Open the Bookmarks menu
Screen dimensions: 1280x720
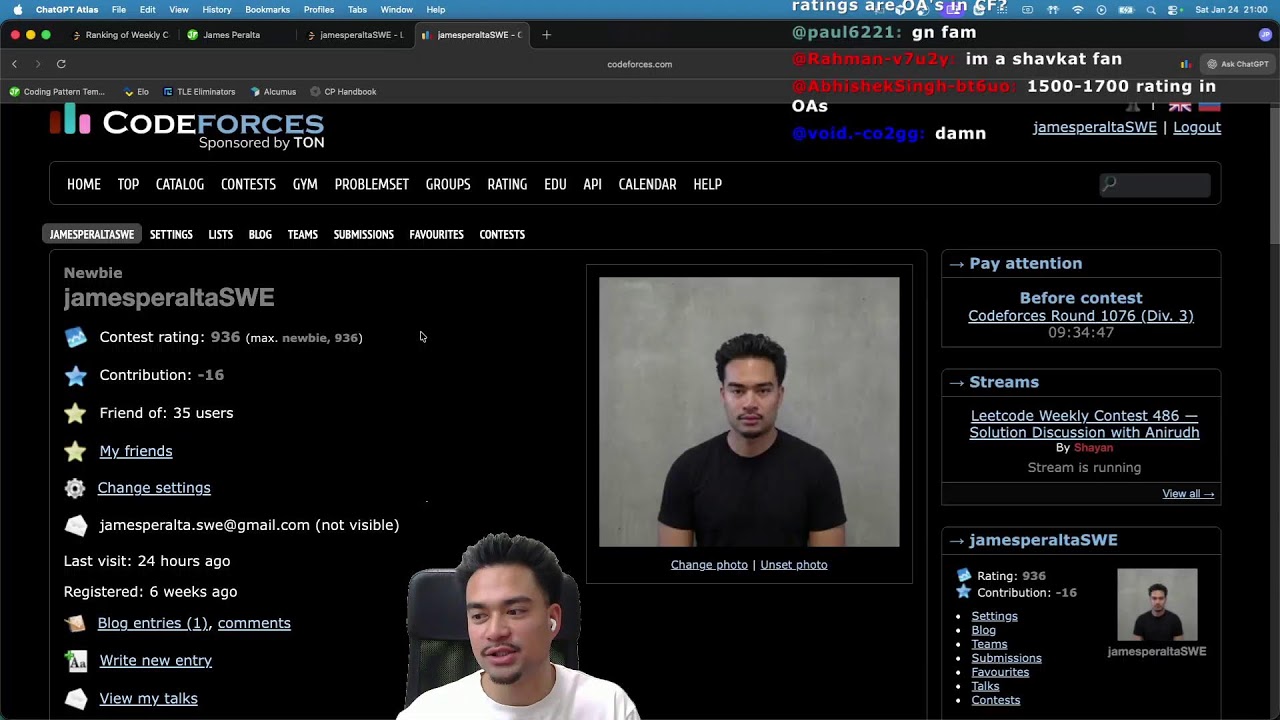tap(267, 10)
